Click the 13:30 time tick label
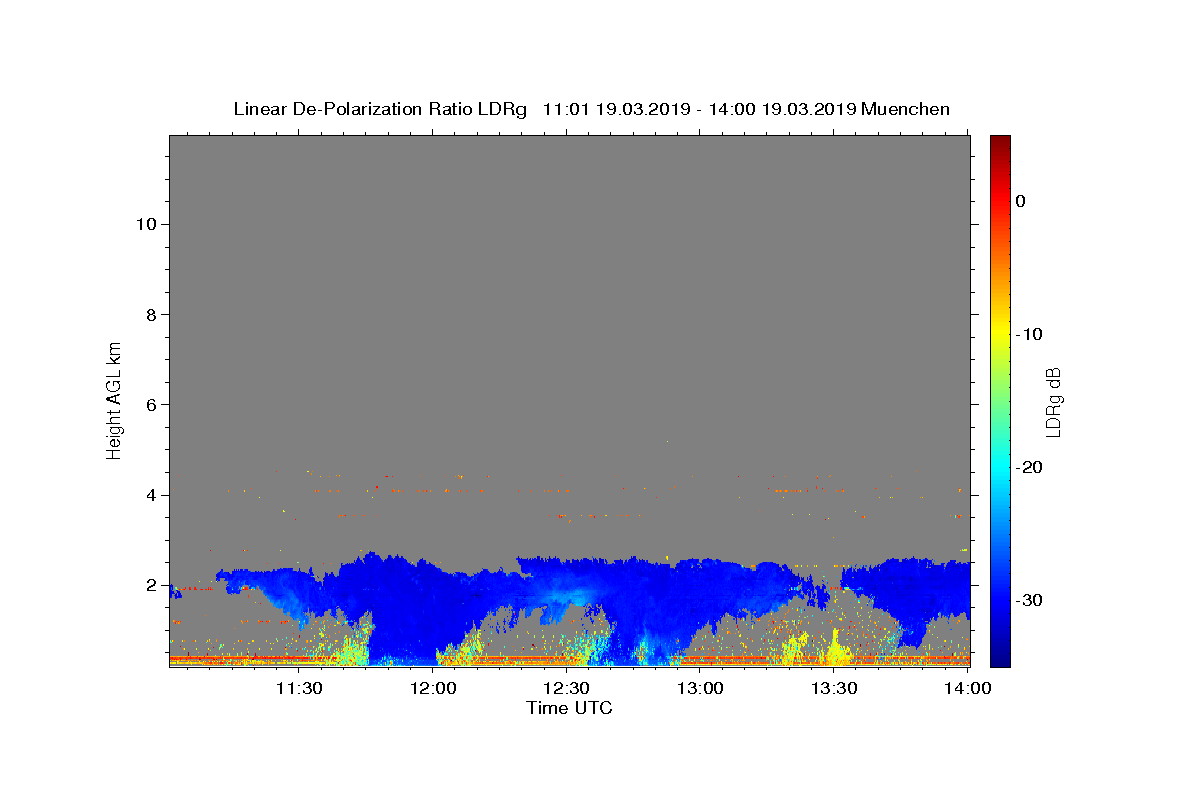Screen dimensions: 1200x800 click(x=833, y=688)
